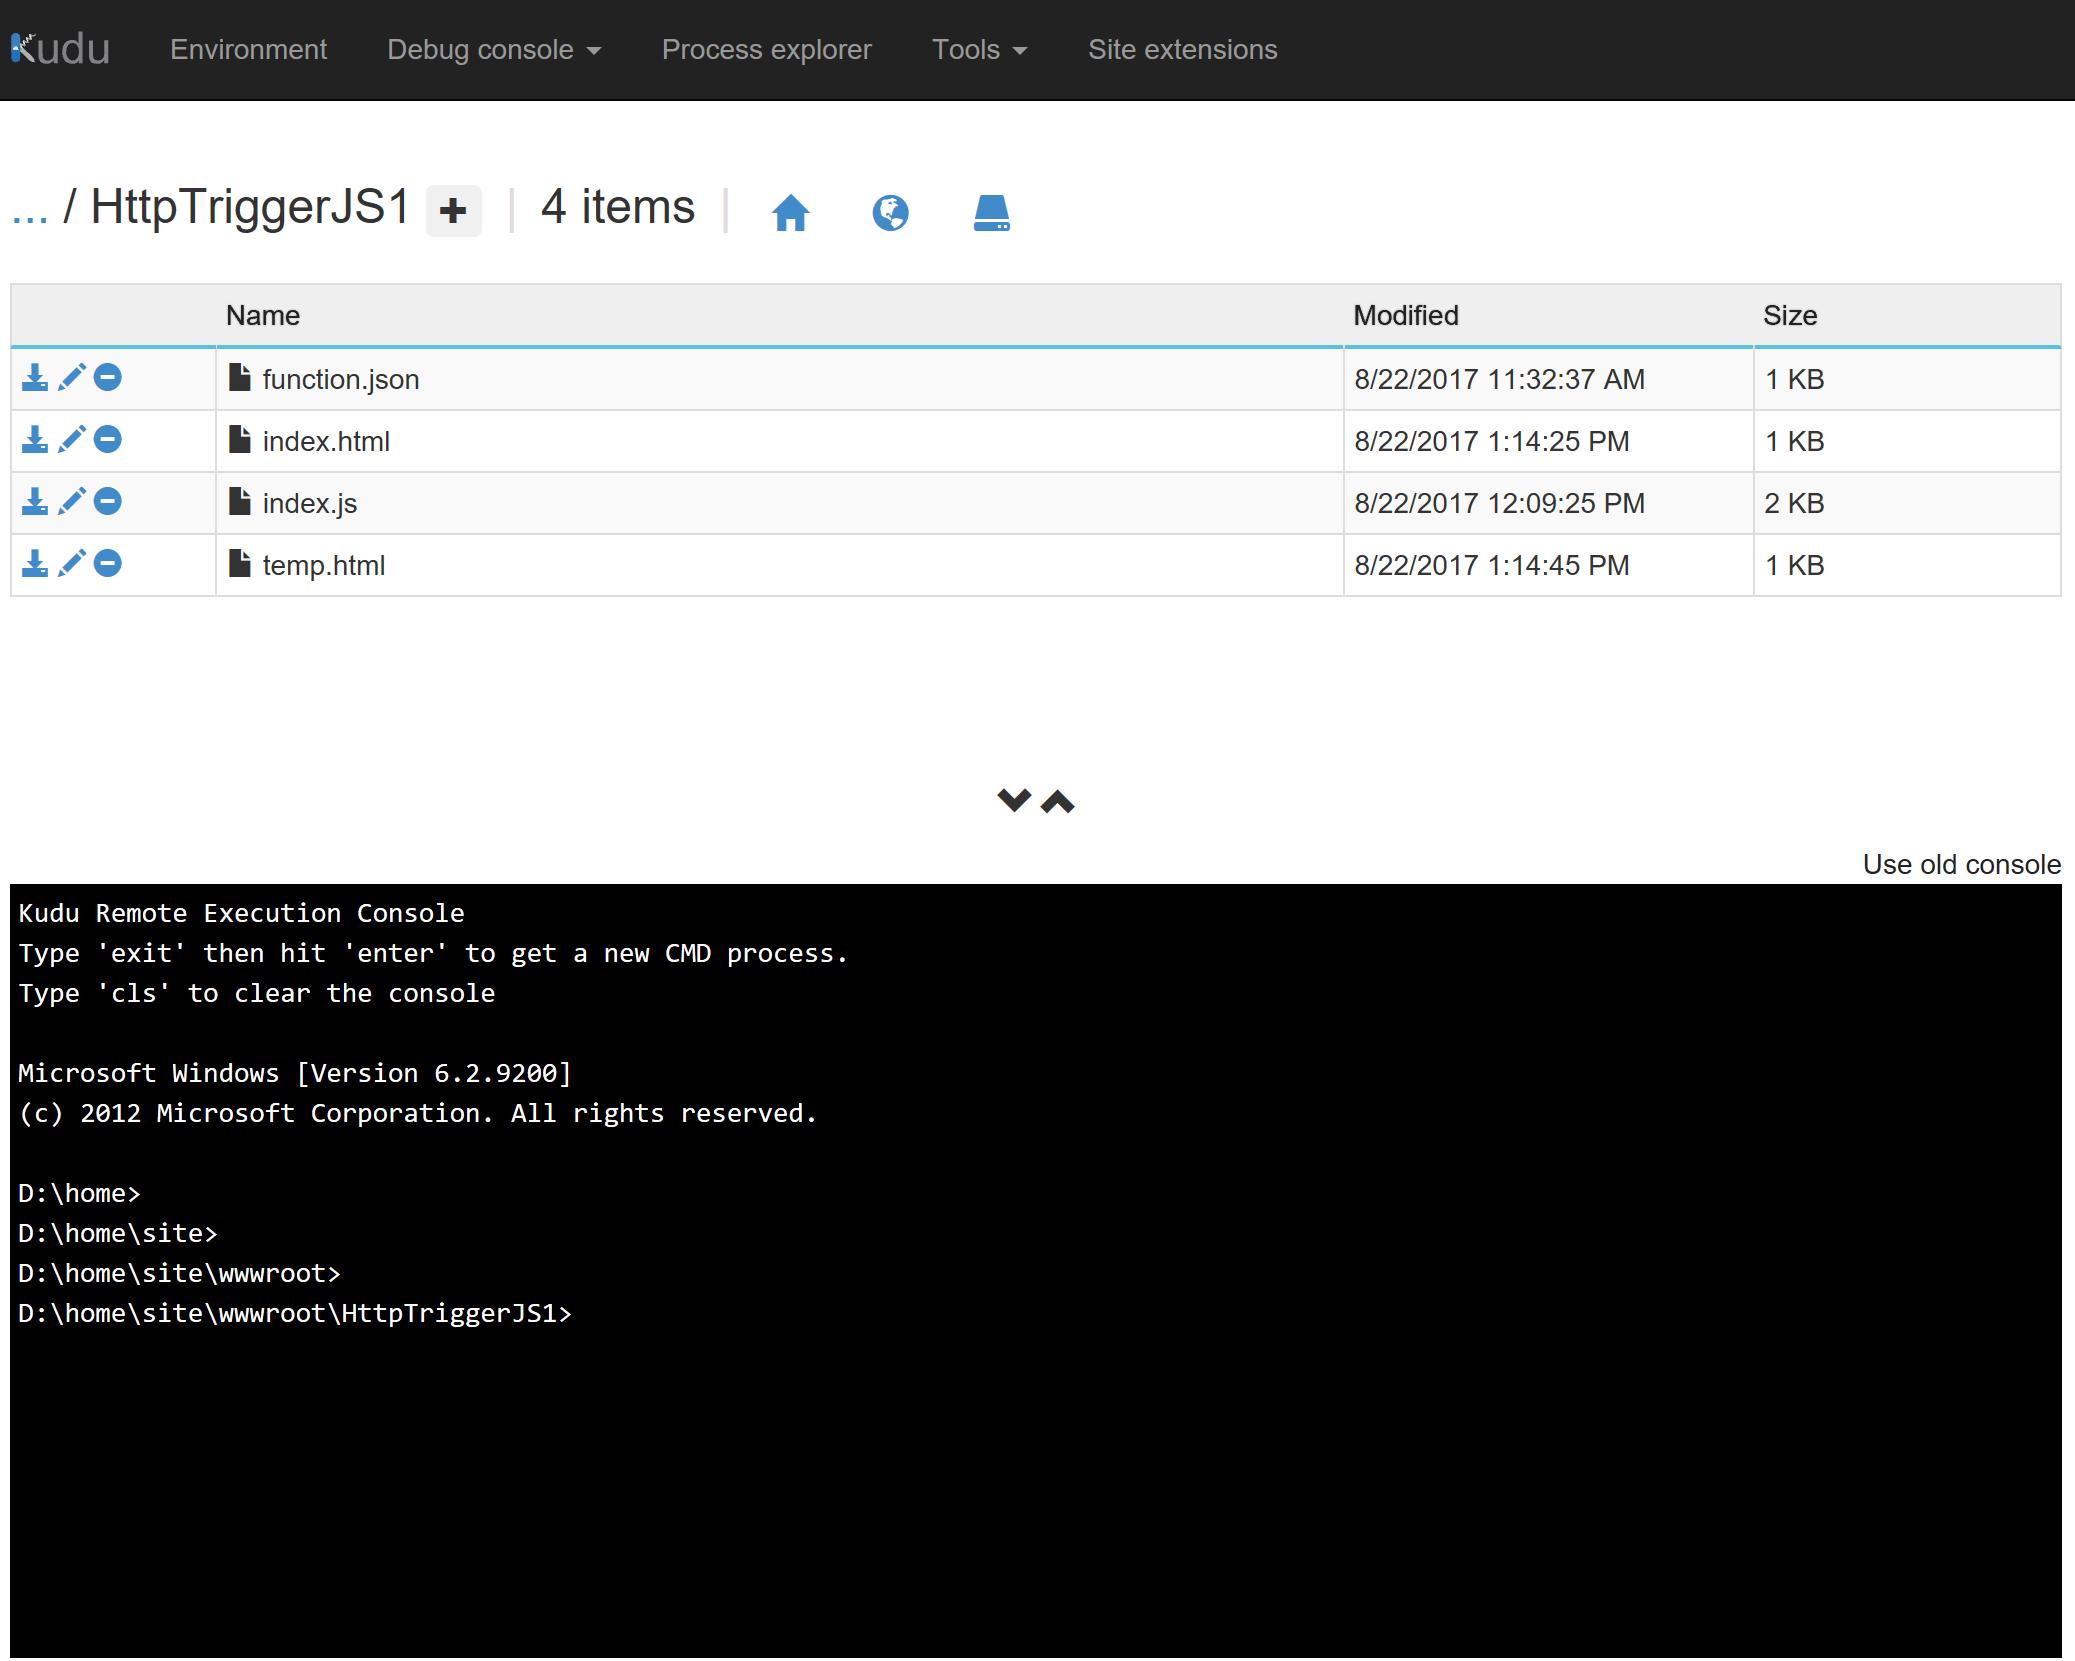The height and width of the screenshot is (1661, 2075).
Task: Click the plus button to add new item
Action: click(x=453, y=211)
